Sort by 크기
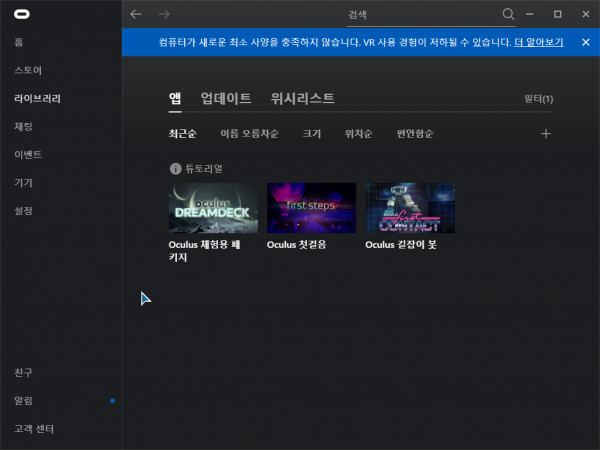 point(311,134)
